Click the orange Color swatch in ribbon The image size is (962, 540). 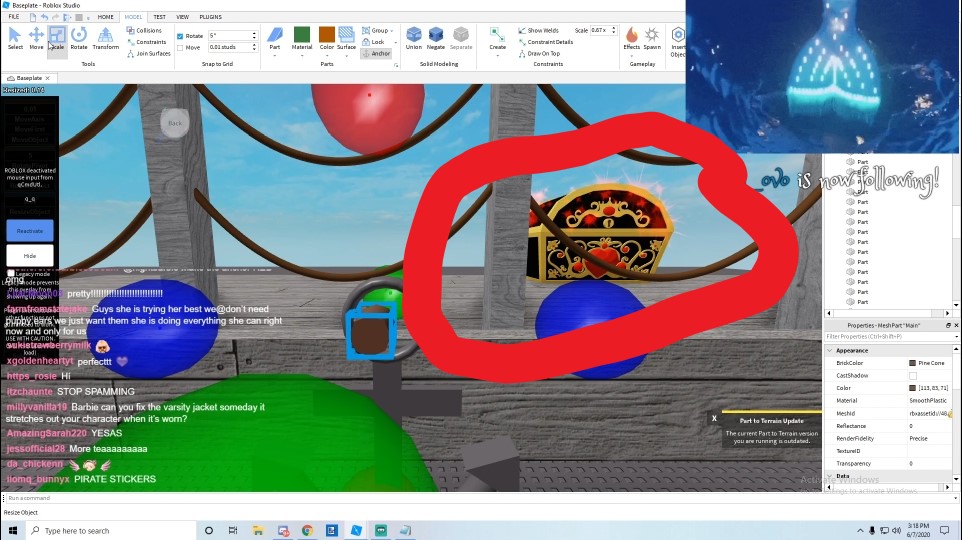326,34
